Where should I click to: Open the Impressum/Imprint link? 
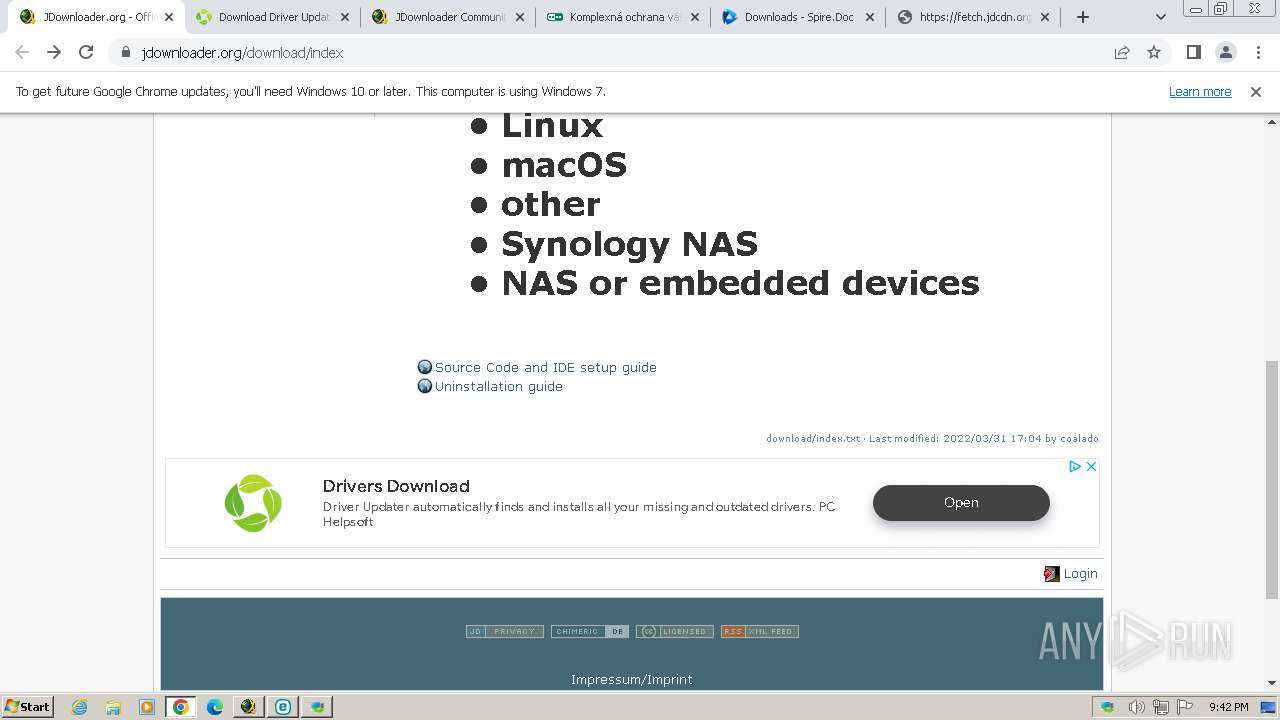(632, 679)
